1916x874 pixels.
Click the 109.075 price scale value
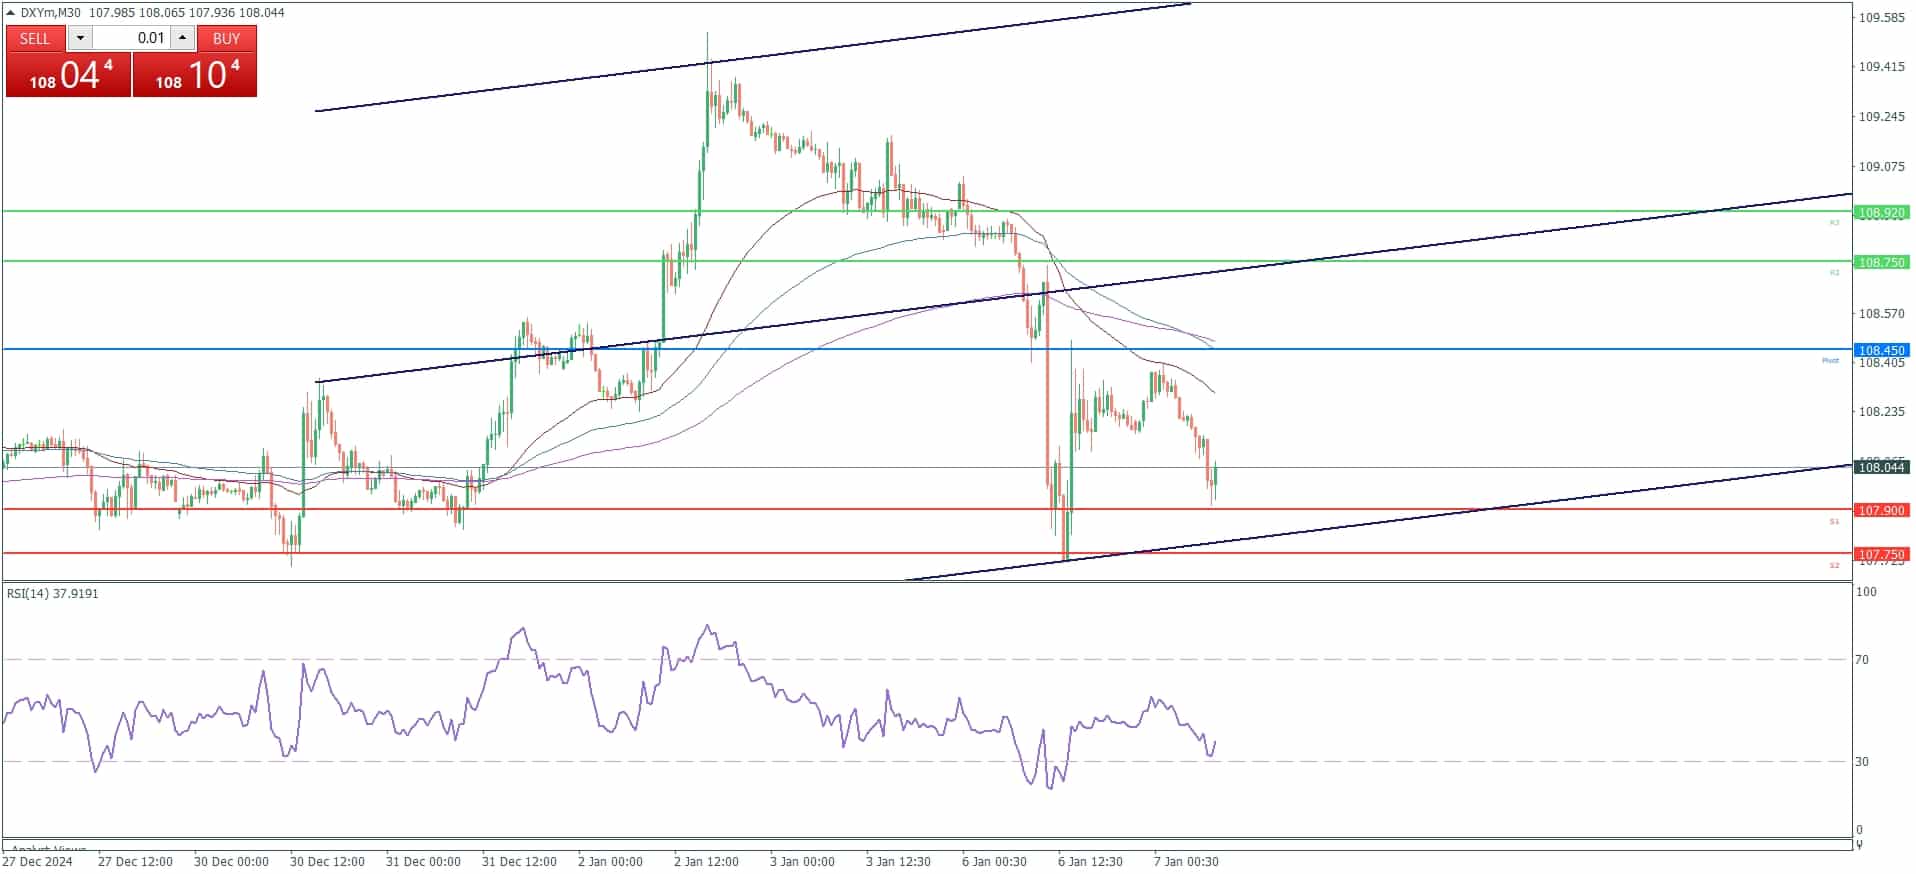click(x=1881, y=166)
